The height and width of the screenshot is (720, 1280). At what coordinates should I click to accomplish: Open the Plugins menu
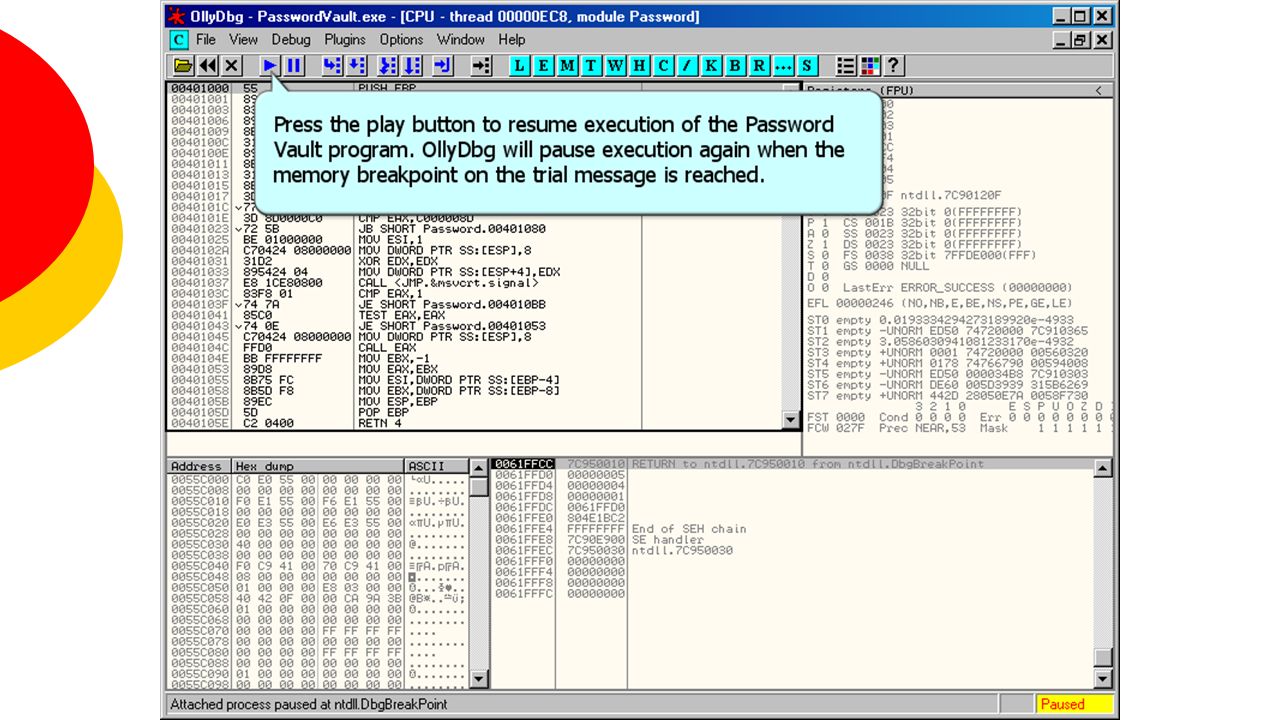(345, 40)
